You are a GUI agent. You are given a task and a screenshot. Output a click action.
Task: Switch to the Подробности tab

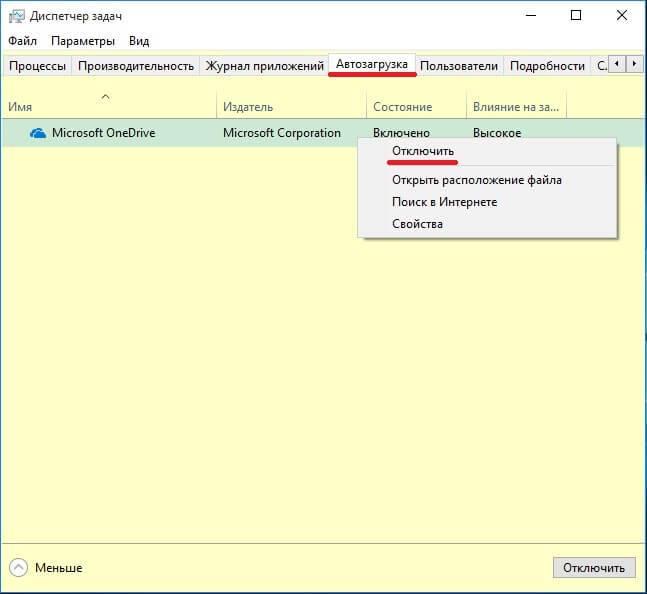547,66
